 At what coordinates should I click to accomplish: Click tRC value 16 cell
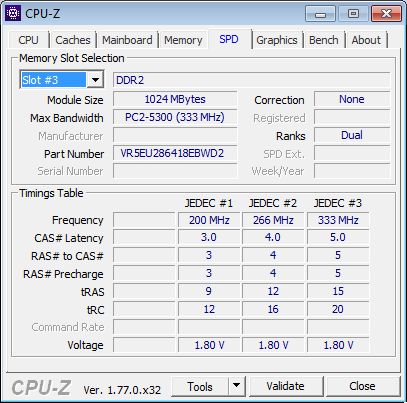(273, 309)
